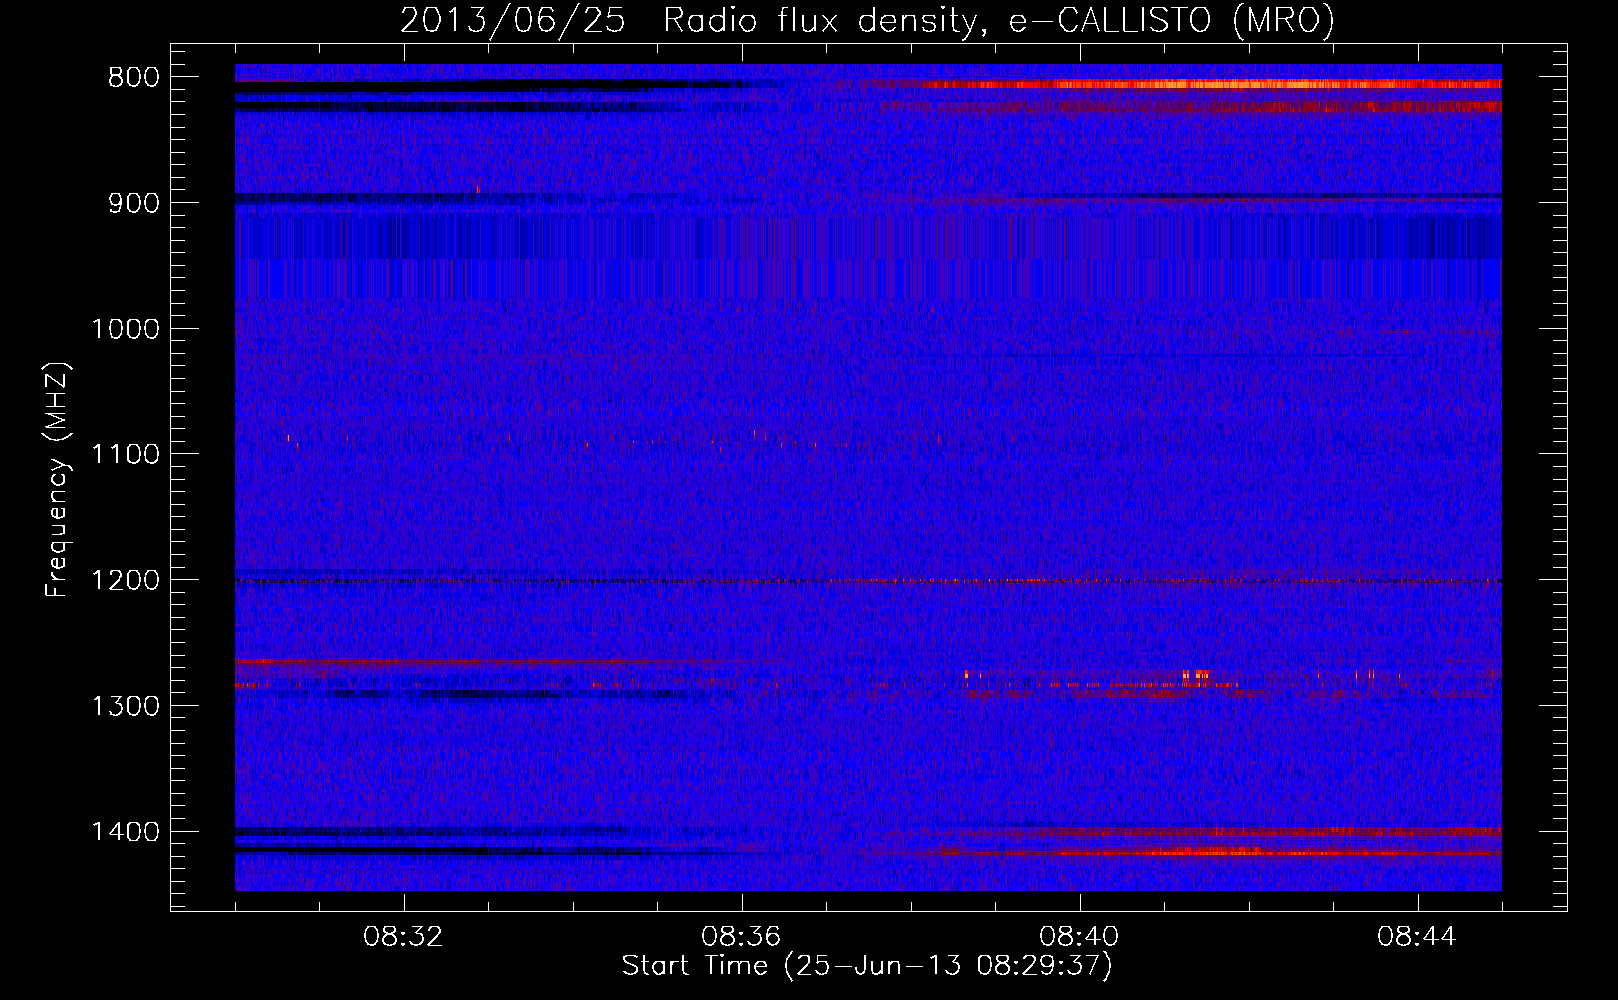Click the 08:40 time tick label
The width and height of the screenshot is (1618, 1000).
(1079, 937)
